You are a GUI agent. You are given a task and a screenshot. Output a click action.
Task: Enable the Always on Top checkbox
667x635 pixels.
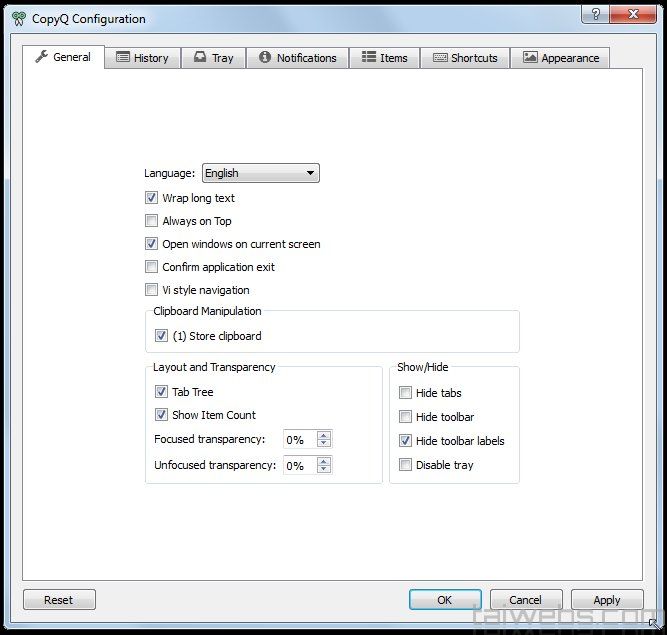(152, 221)
